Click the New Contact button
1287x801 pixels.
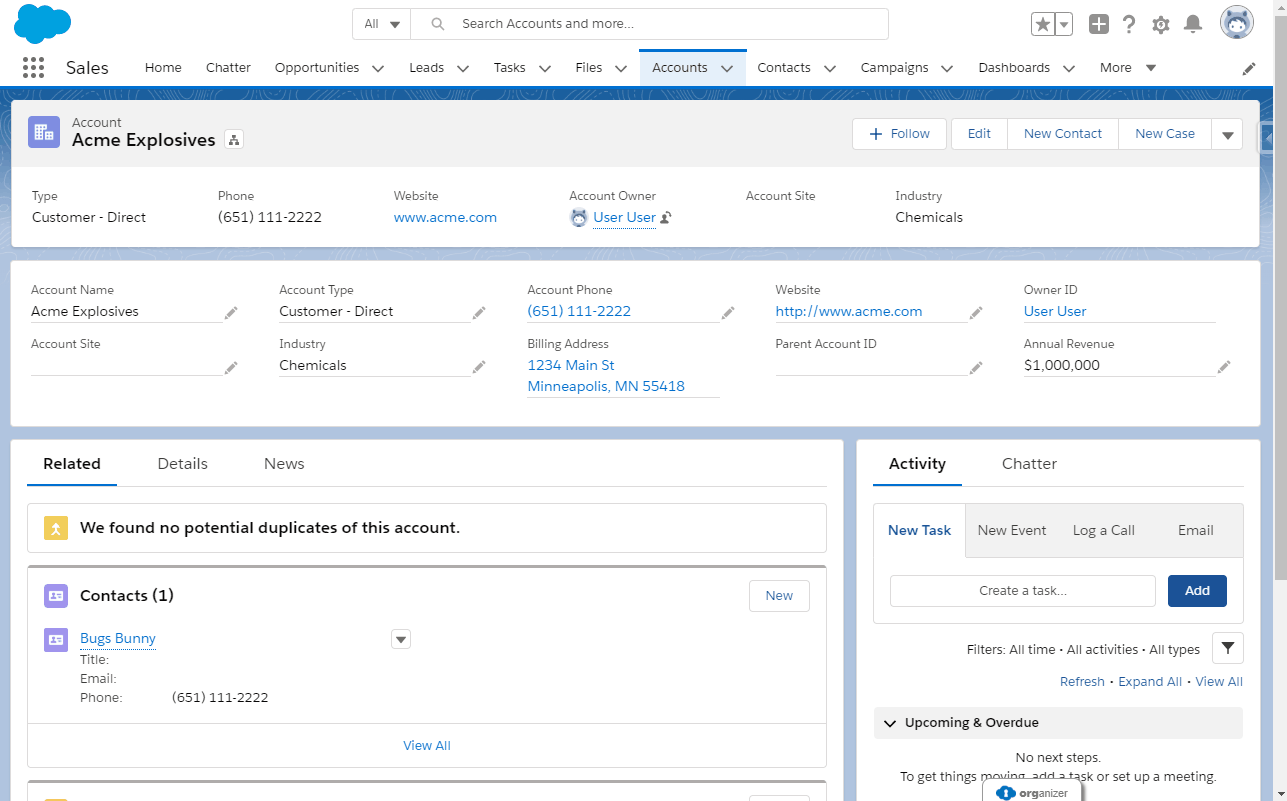pos(1062,134)
